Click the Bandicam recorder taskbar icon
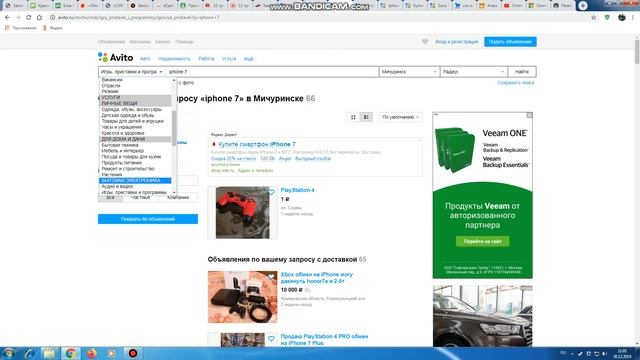 coord(133,353)
